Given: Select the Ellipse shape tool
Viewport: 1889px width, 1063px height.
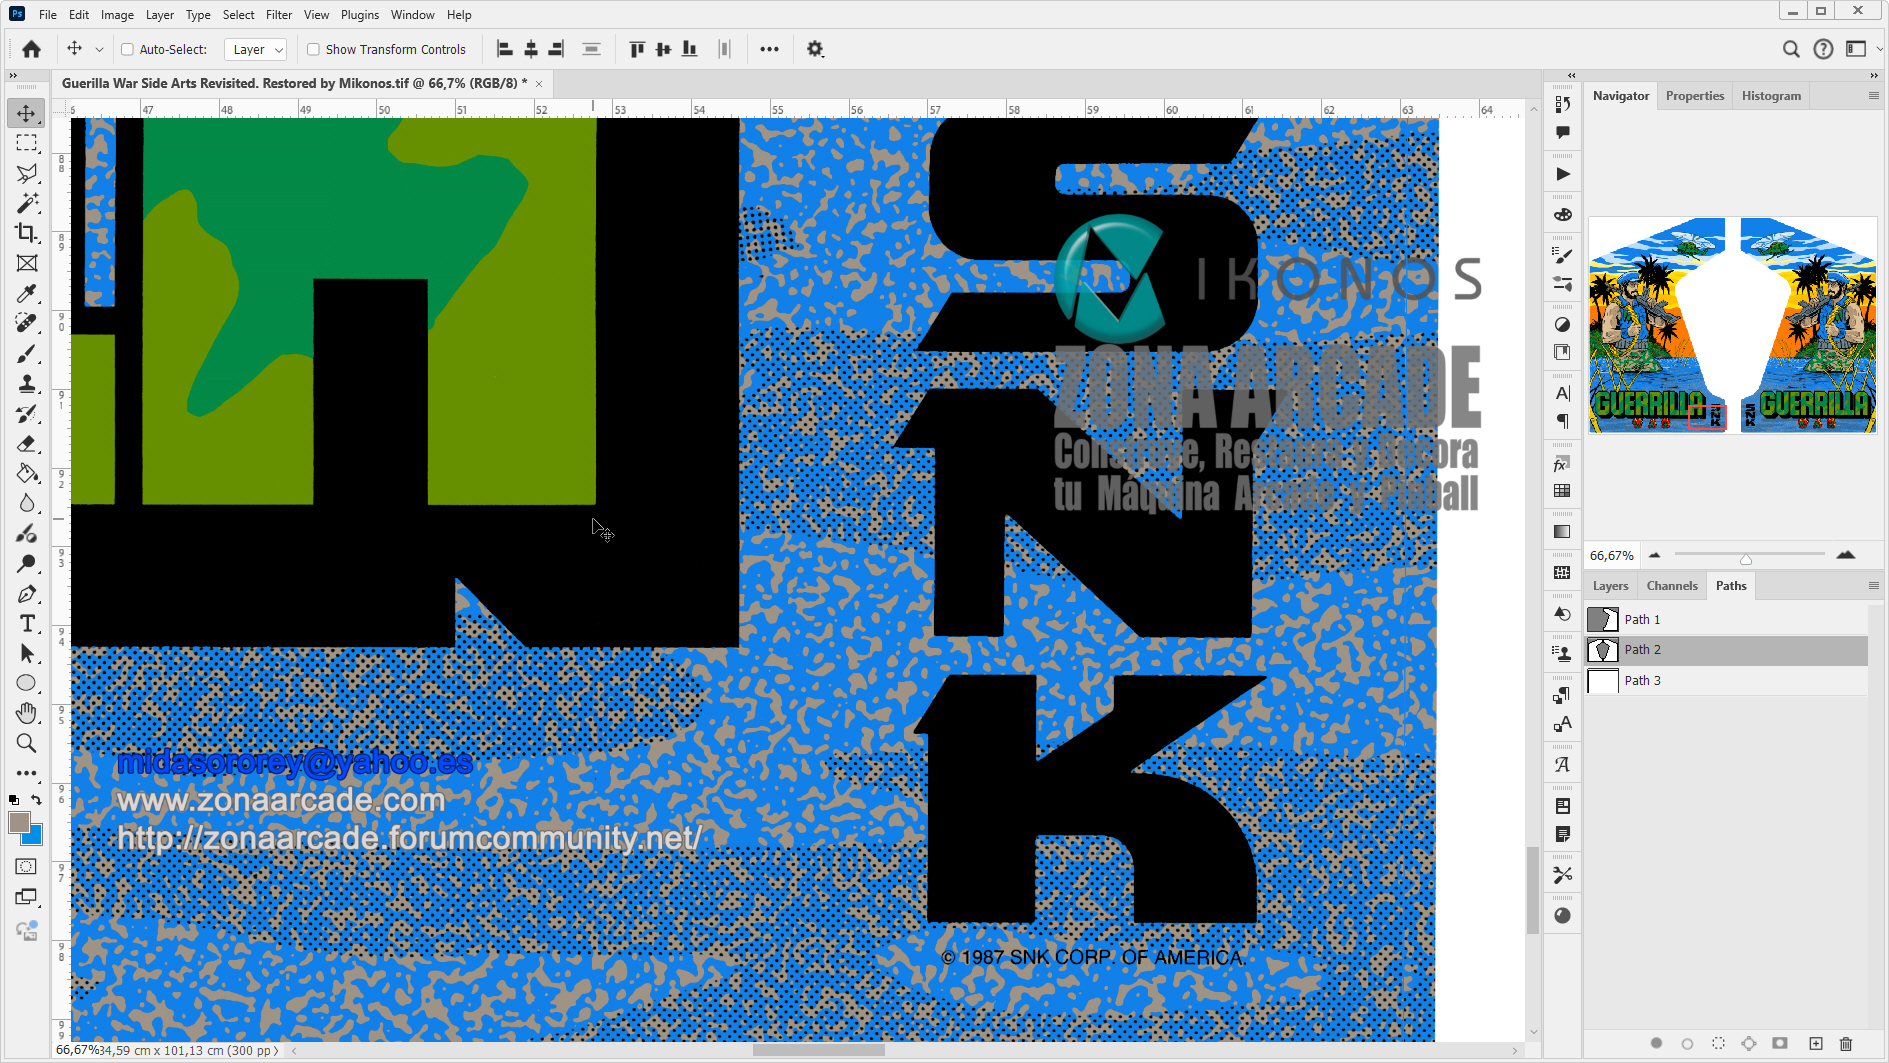Looking at the screenshot, I should pos(27,684).
